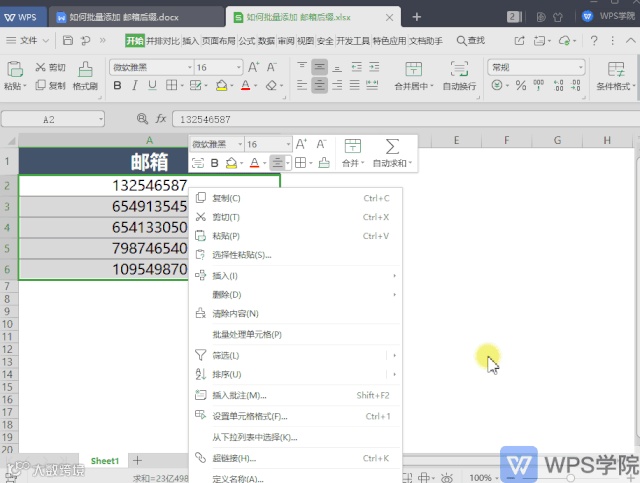The image size is (640, 483).
Task: Expand the Filter submenu arrow in context menu
Action: point(394,355)
